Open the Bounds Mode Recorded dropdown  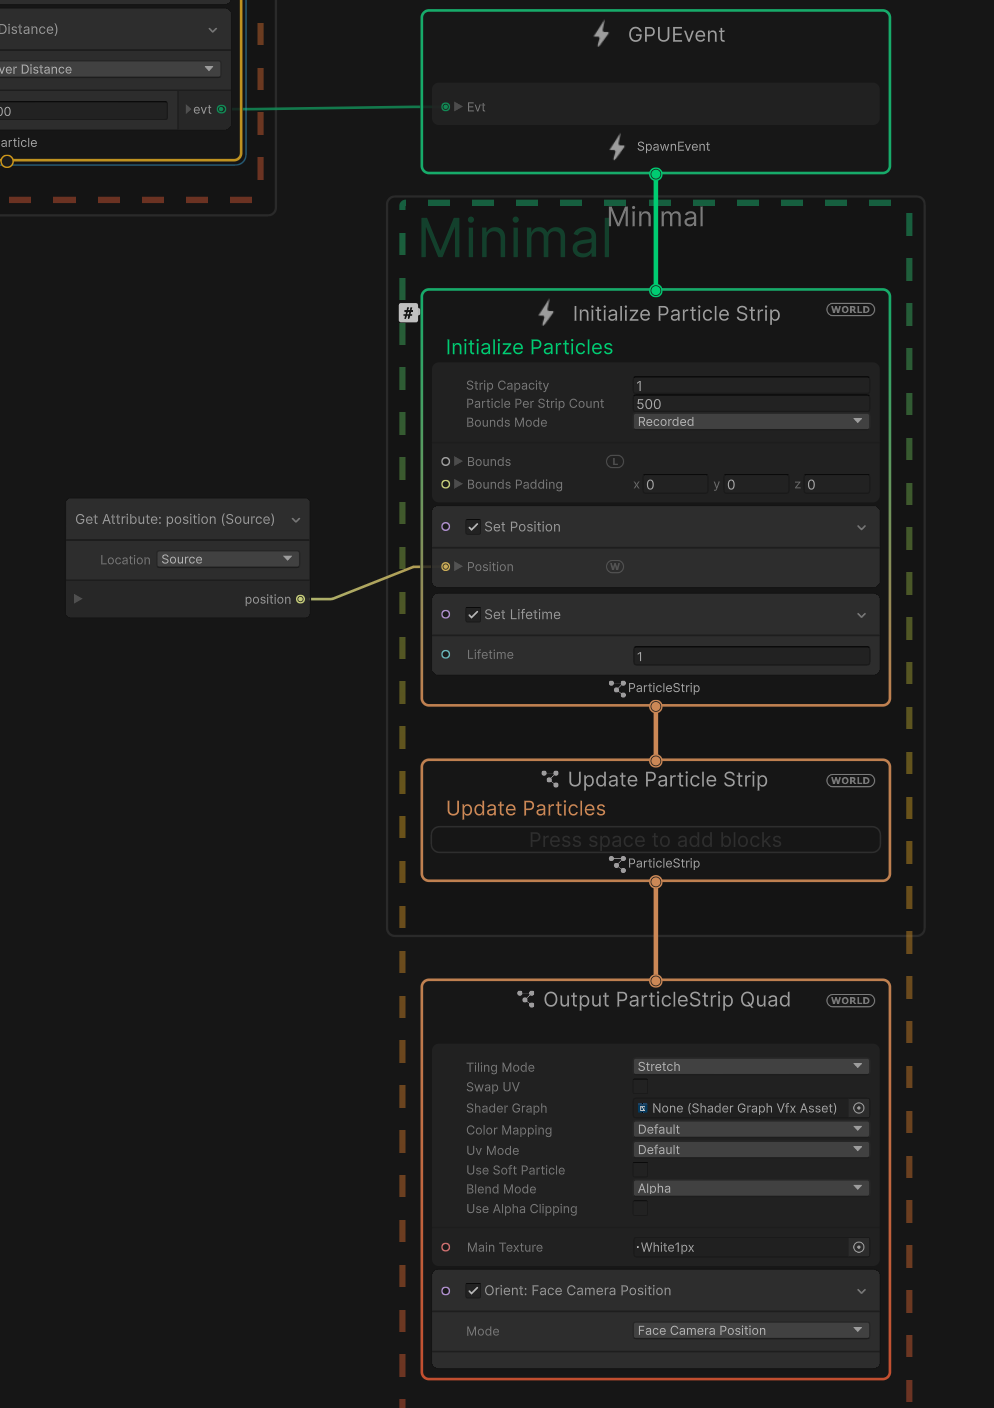click(x=751, y=422)
